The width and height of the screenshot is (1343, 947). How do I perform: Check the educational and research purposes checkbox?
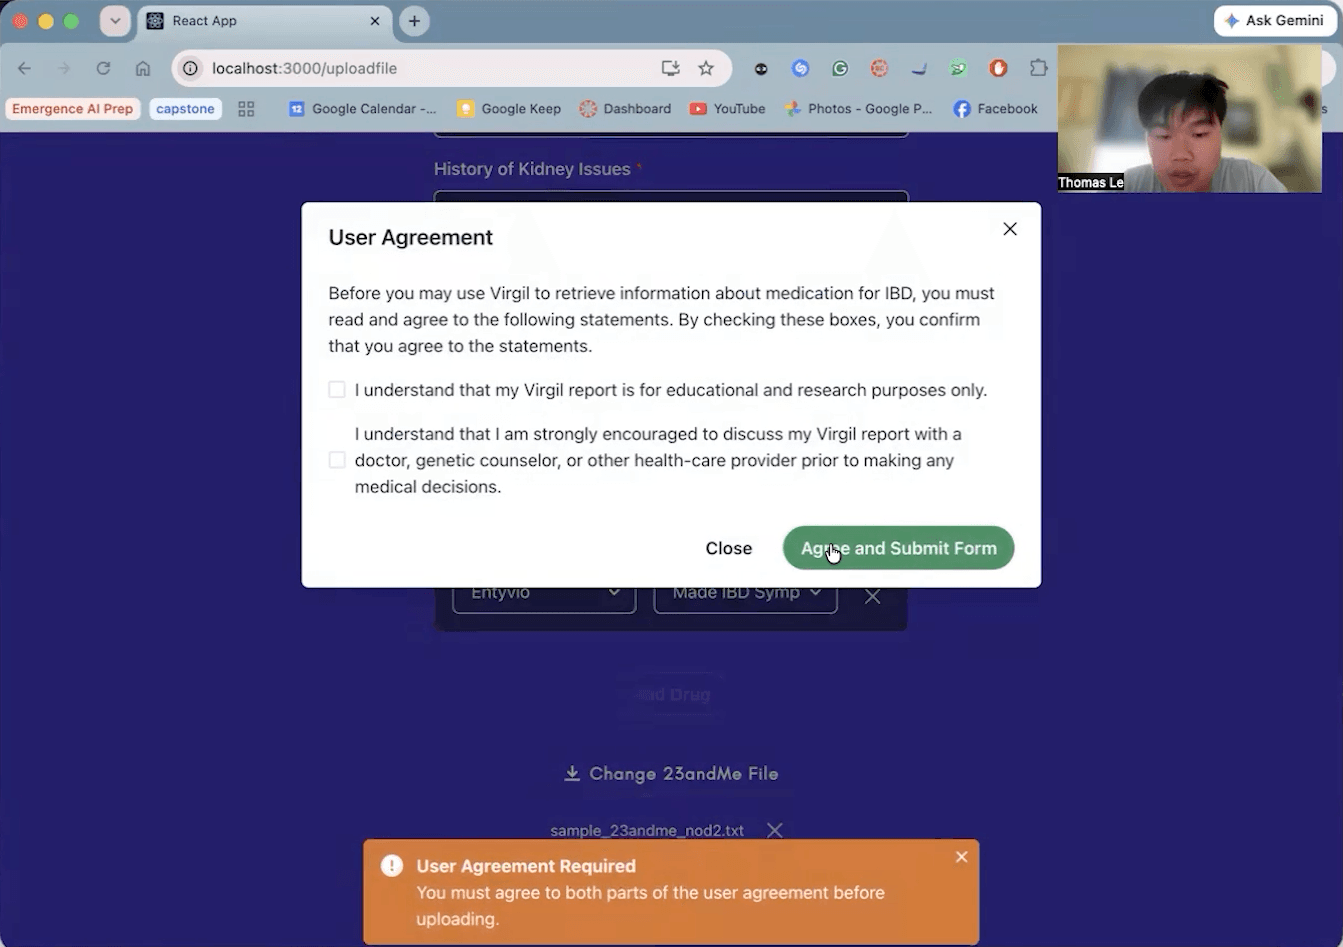pos(337,390)
